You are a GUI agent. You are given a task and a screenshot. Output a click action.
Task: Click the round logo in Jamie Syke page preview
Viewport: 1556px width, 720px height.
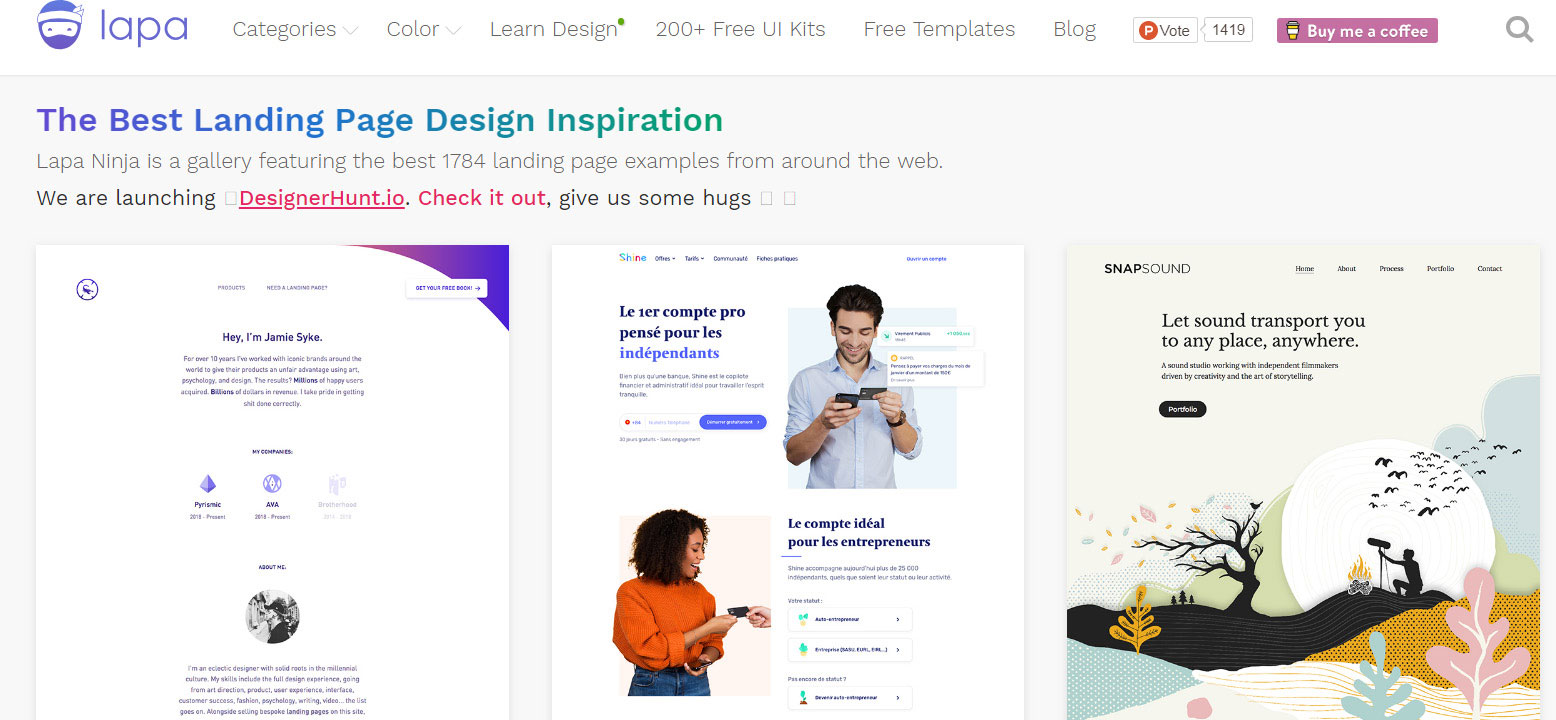click(x=88, y=290)
